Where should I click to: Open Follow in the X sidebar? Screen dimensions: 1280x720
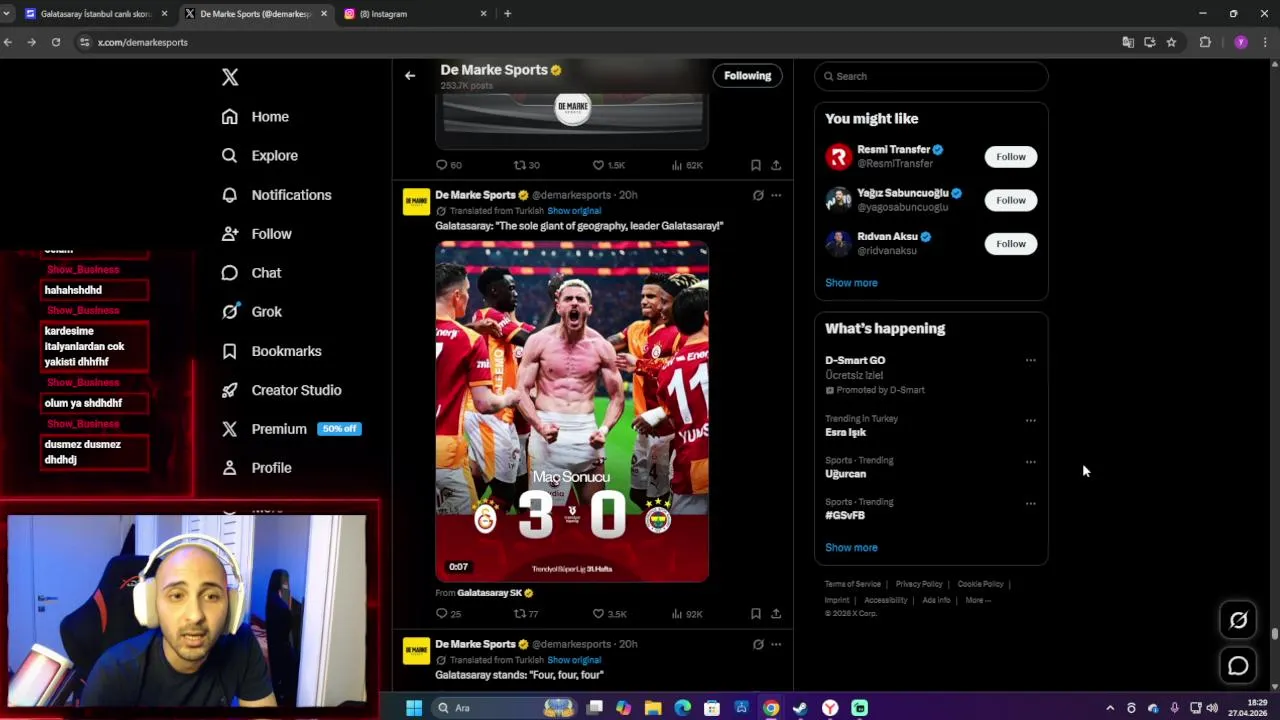[257, 234]
